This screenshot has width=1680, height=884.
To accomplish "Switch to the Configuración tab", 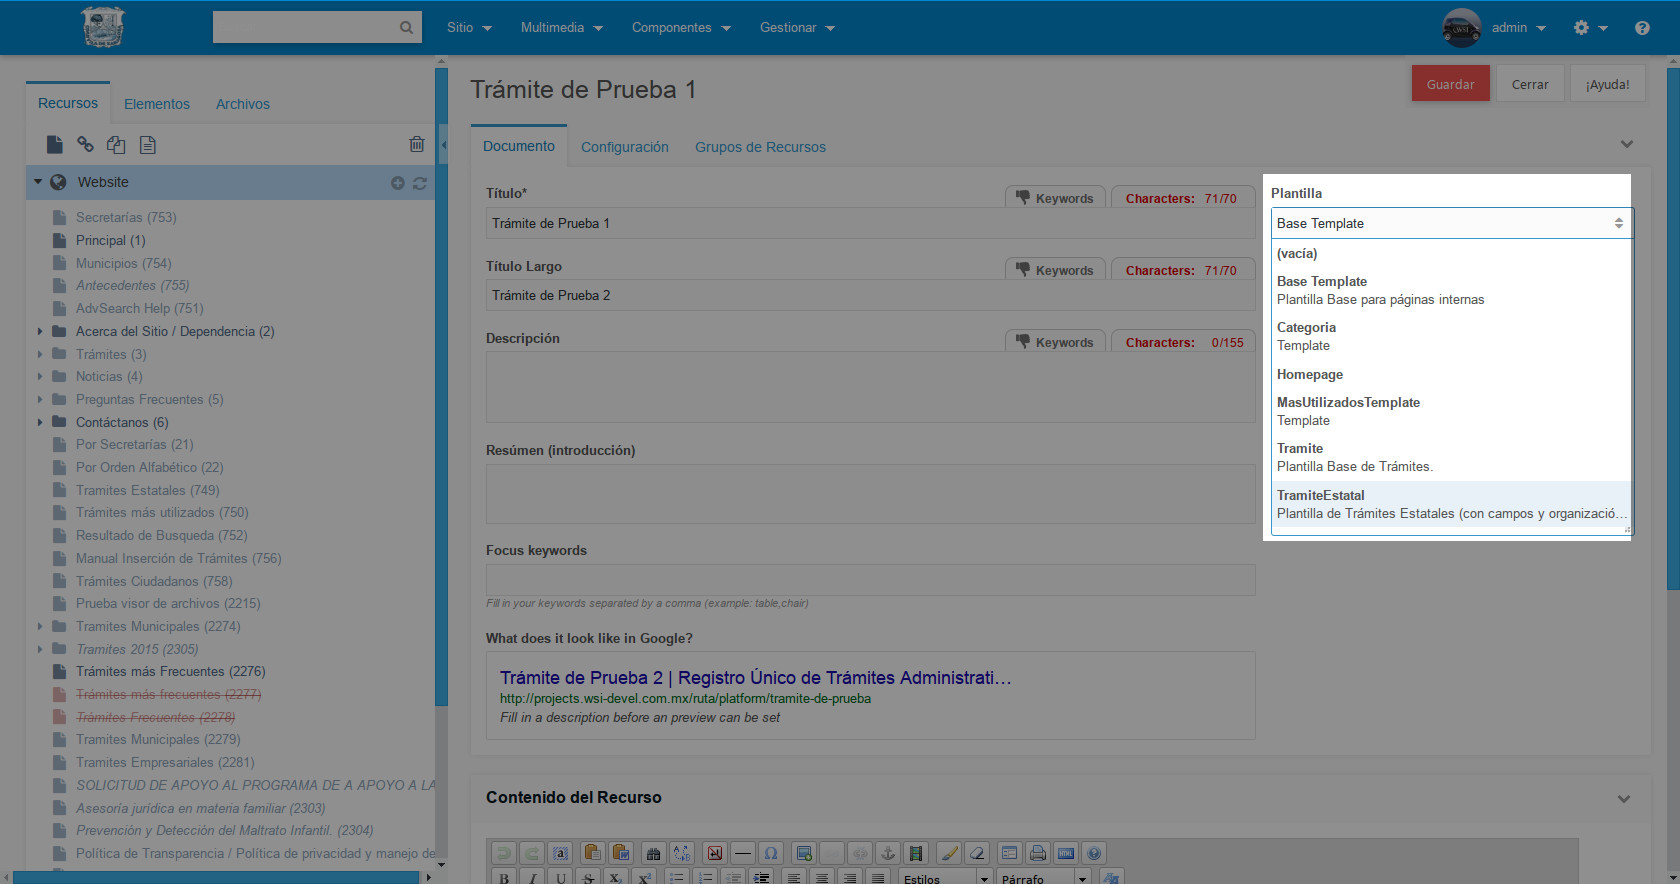I will [x=625, y=147].
